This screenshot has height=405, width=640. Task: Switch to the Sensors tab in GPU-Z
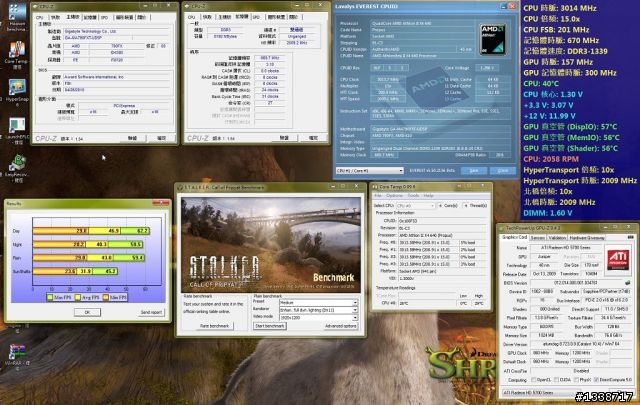(x=538, y=238)
